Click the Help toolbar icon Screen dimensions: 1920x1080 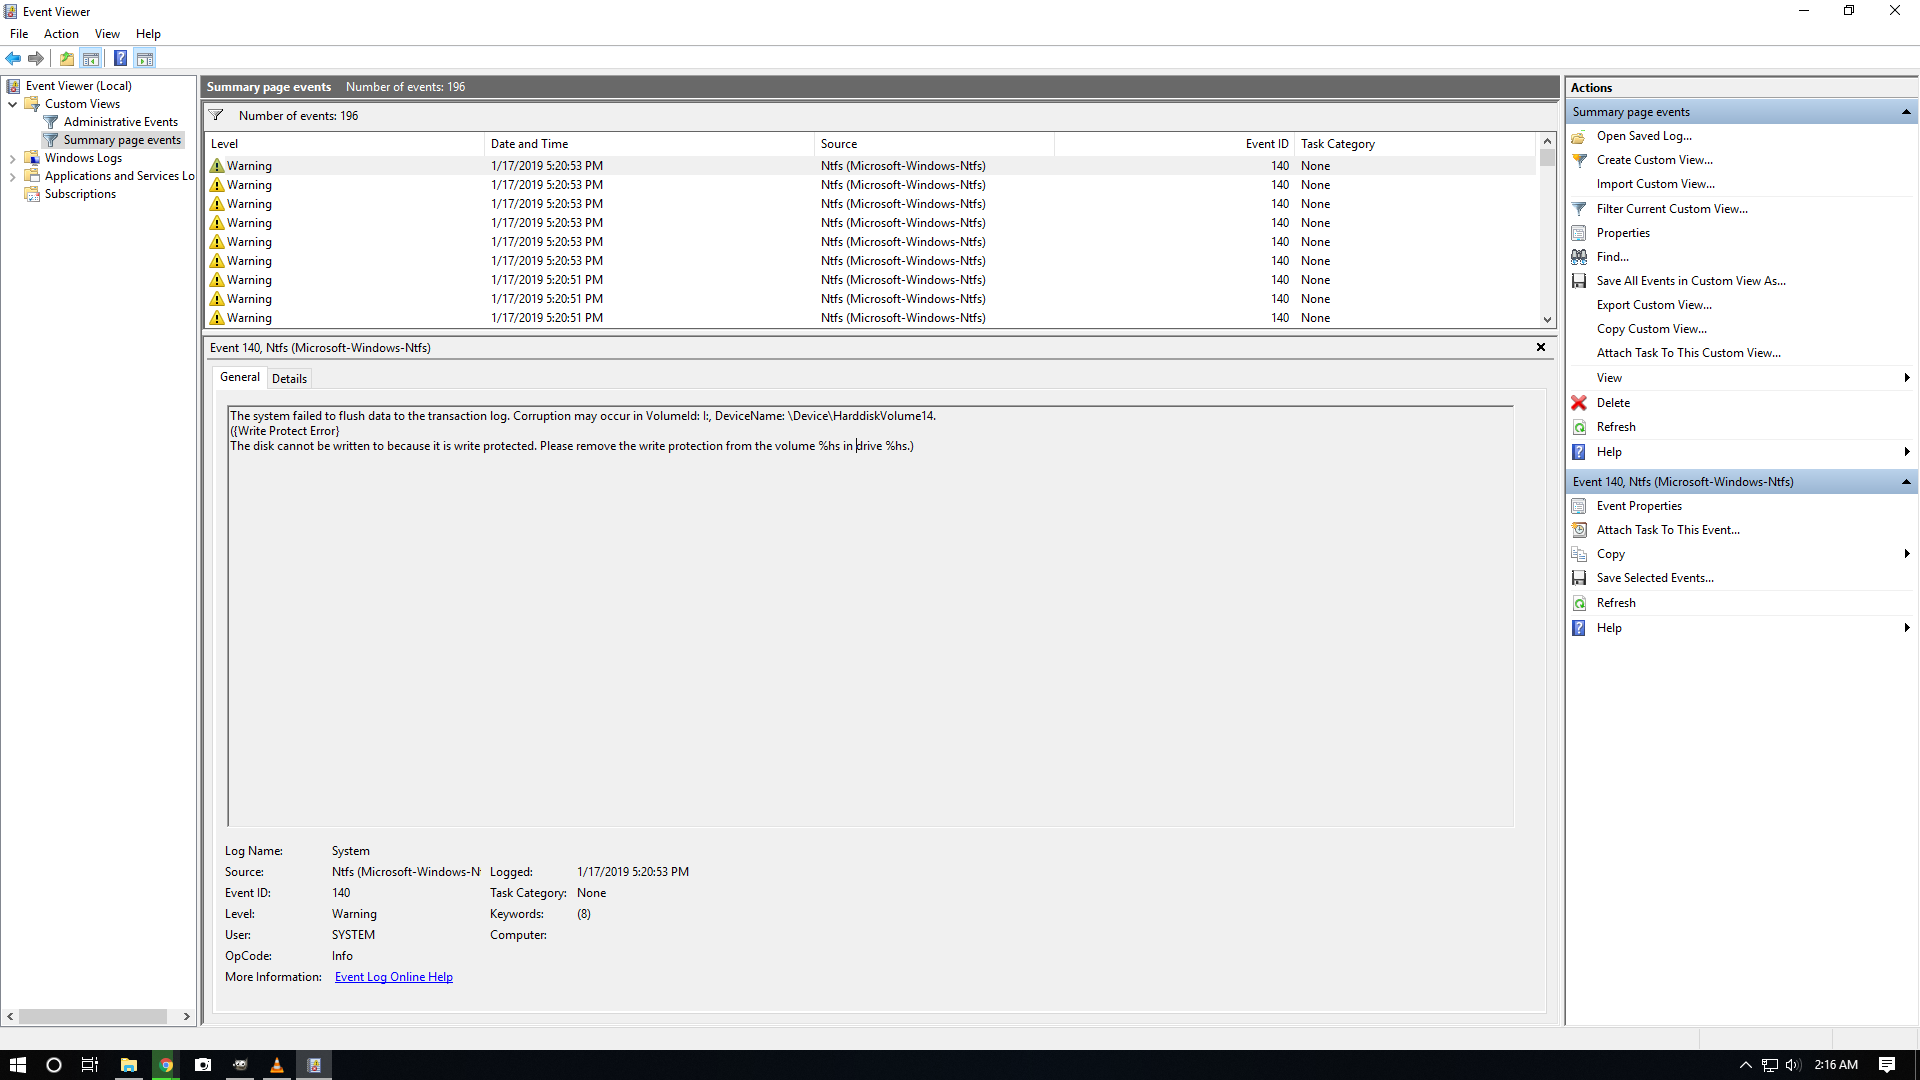click(120, 58)
